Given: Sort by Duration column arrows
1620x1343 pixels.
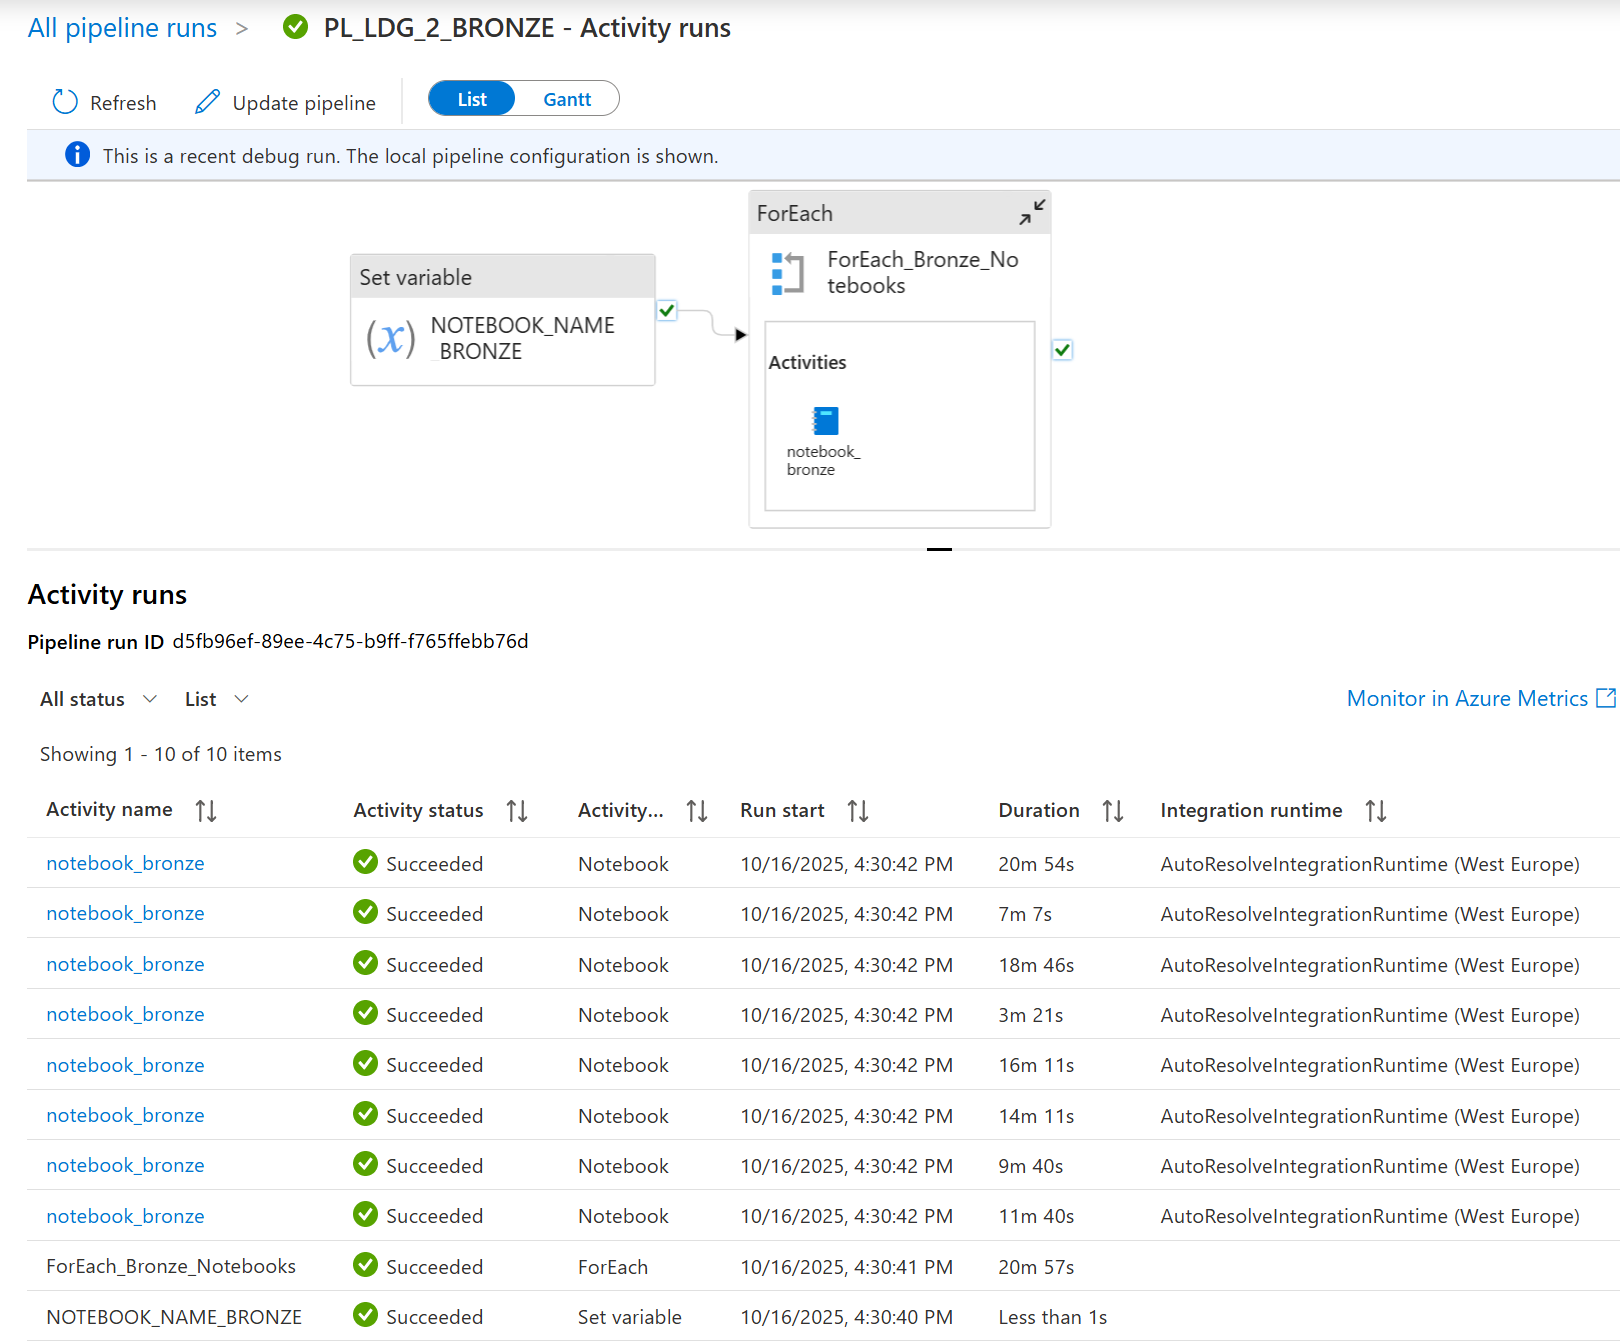Looking at the screenshot, I should [x=1113, y=810].
